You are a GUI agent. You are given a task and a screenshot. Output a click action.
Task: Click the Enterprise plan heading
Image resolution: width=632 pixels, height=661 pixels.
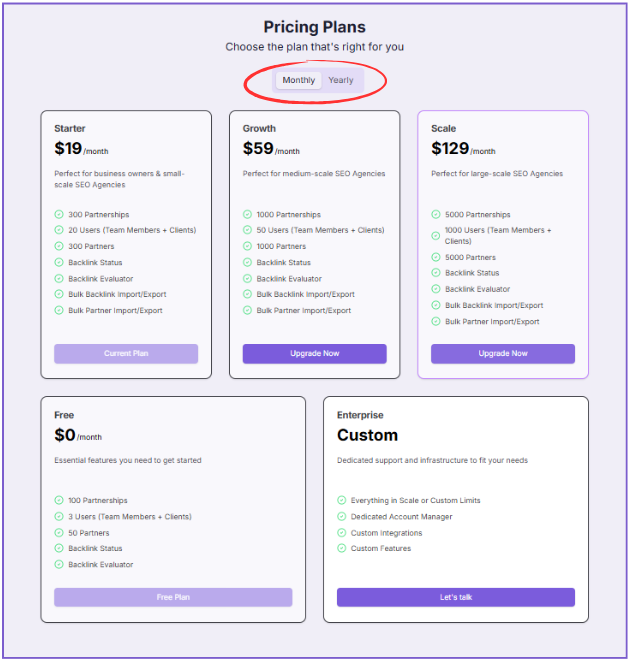361,415
